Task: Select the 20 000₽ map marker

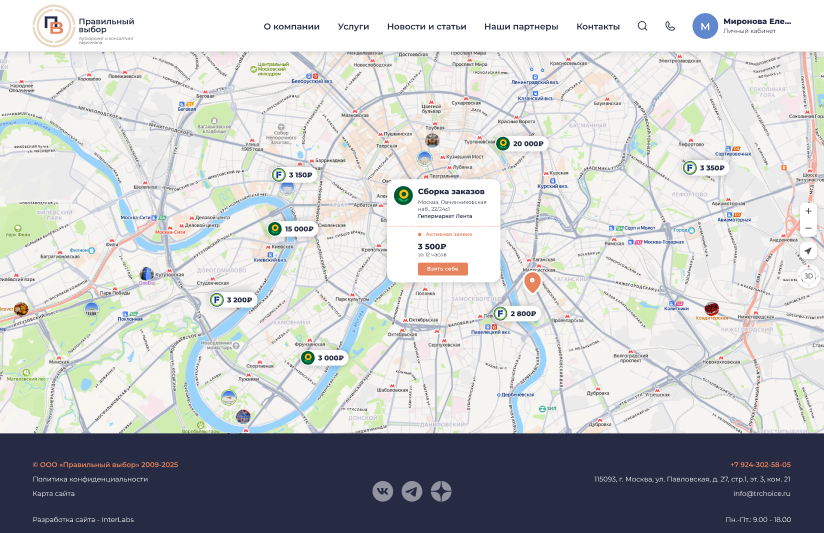Action: pos(521,144)
